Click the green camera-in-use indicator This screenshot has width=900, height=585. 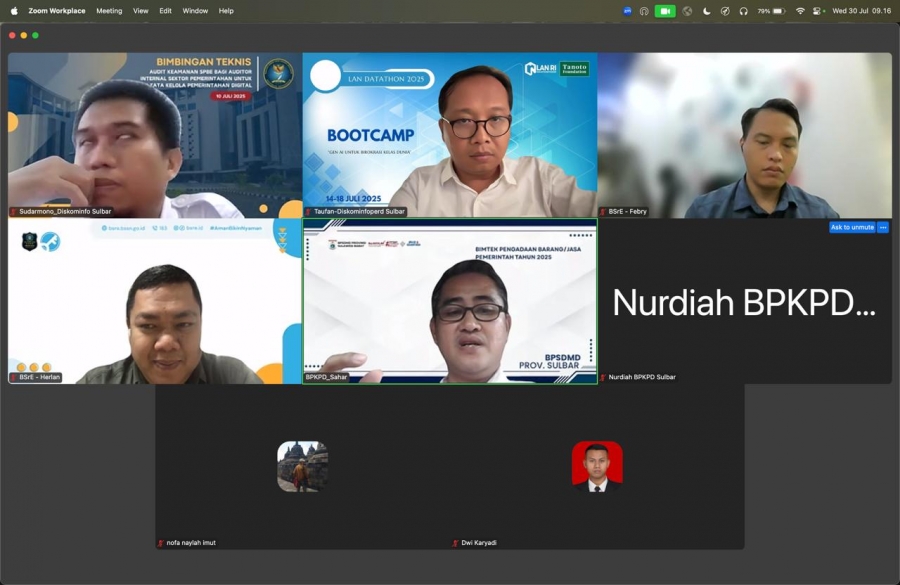(x=665, y=11)
